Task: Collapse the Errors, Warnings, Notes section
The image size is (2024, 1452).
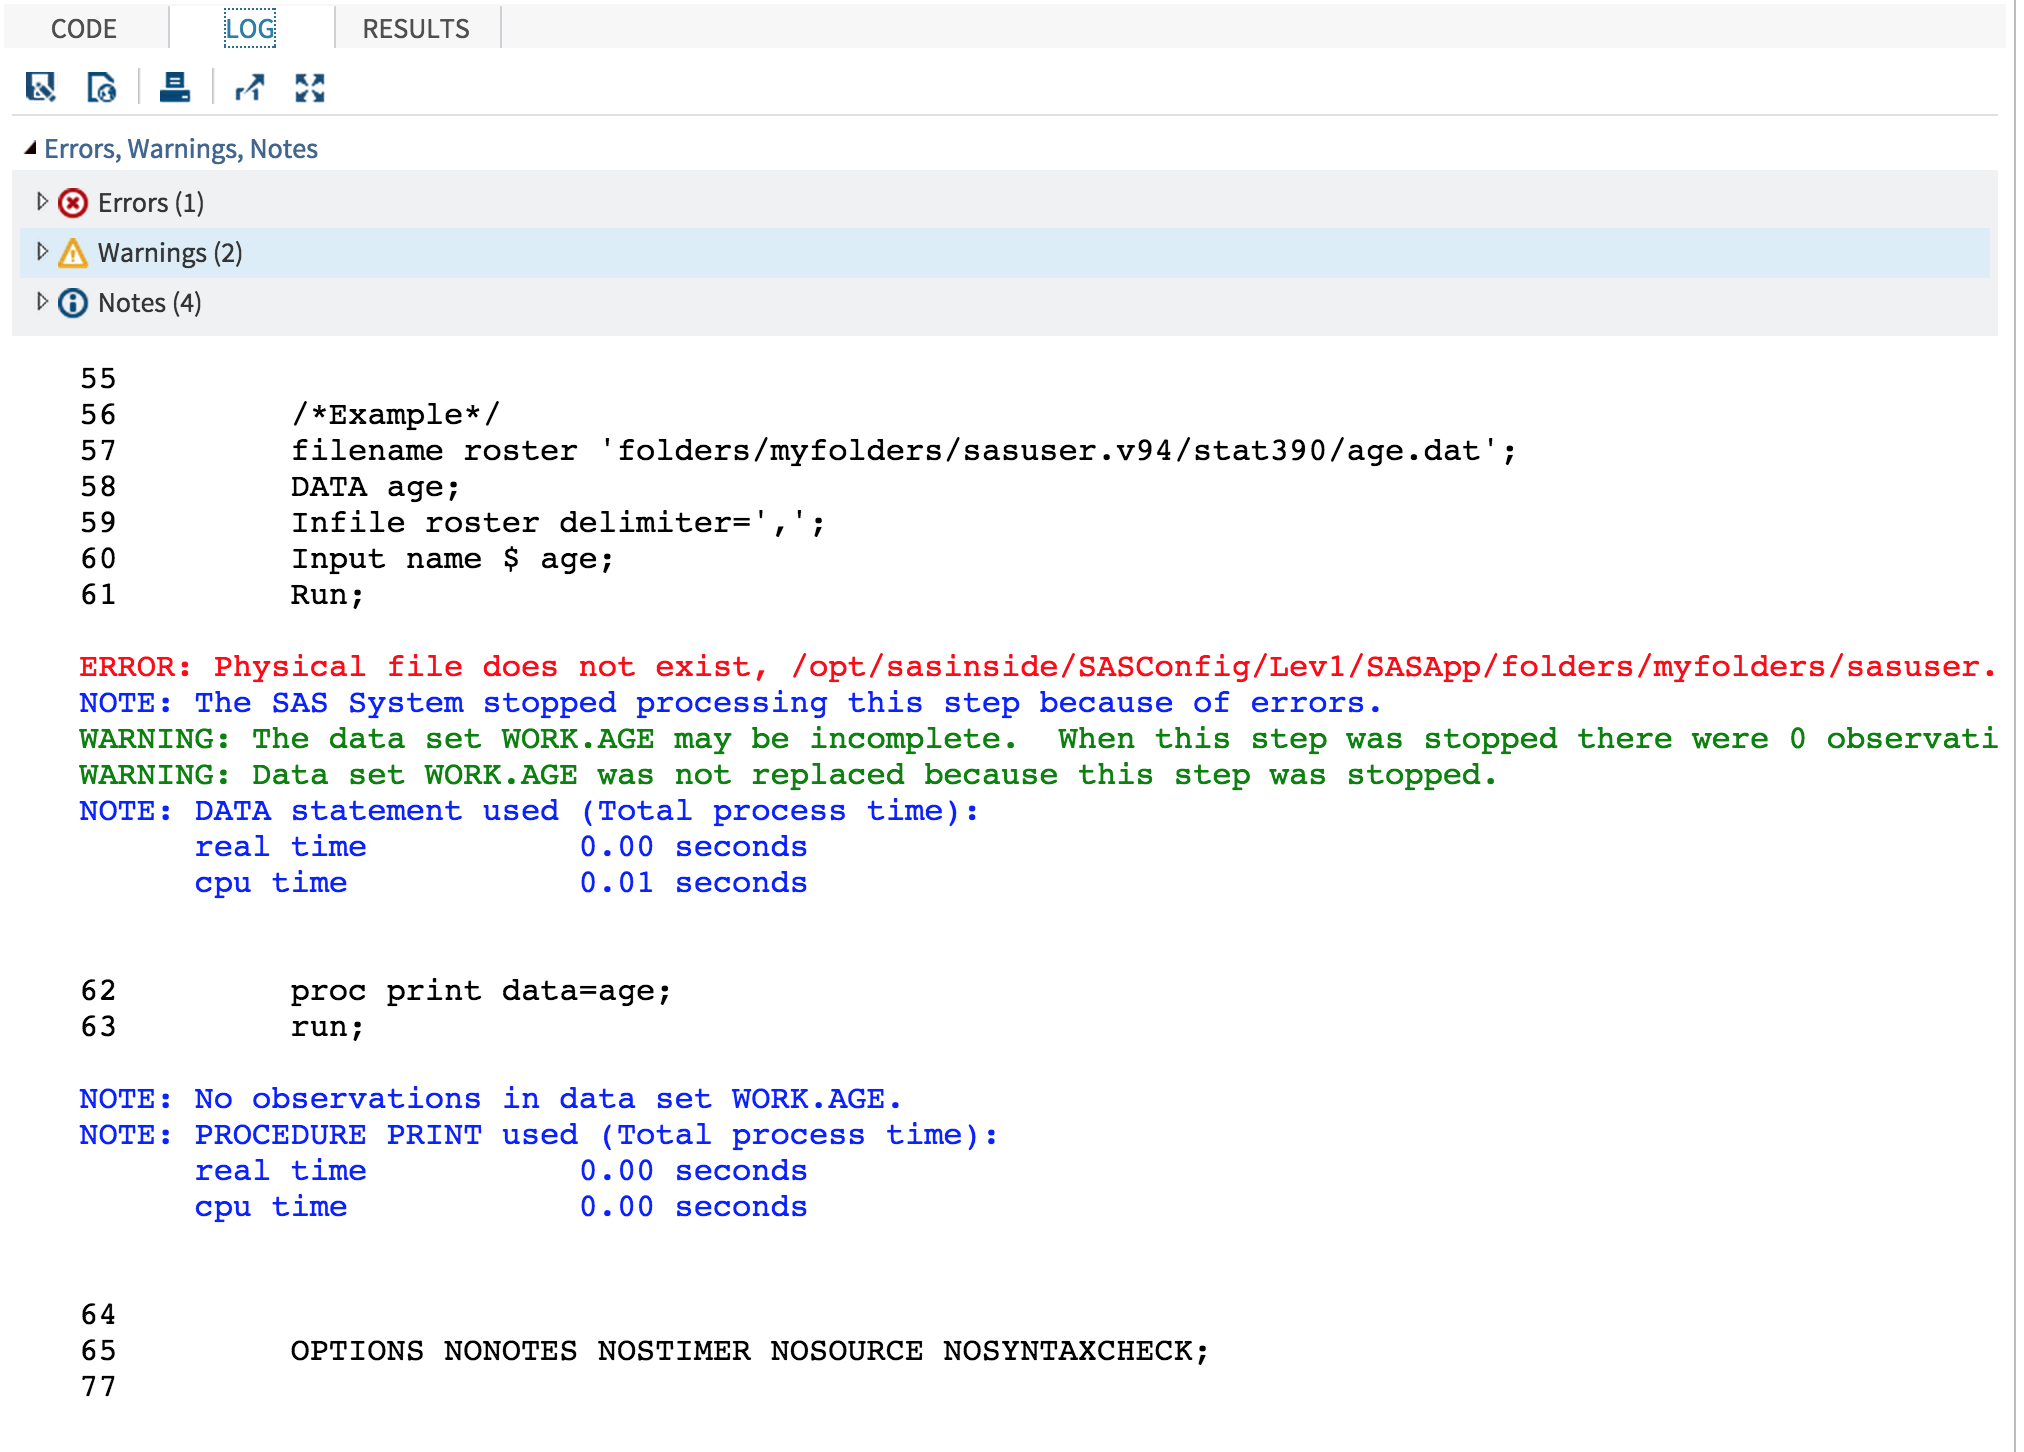Action: [x=30, y=149]
